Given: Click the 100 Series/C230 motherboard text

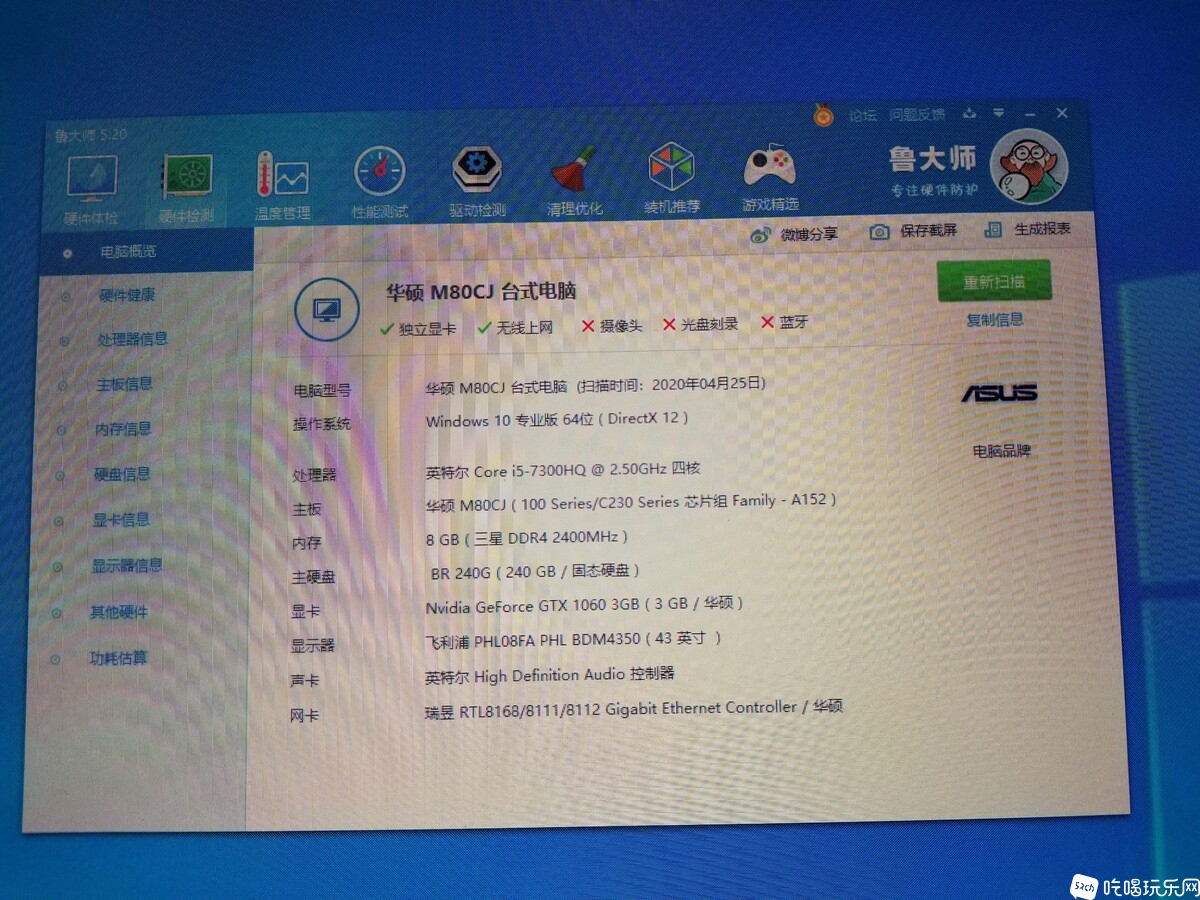Looking at the screenshot, I should 631,502.
